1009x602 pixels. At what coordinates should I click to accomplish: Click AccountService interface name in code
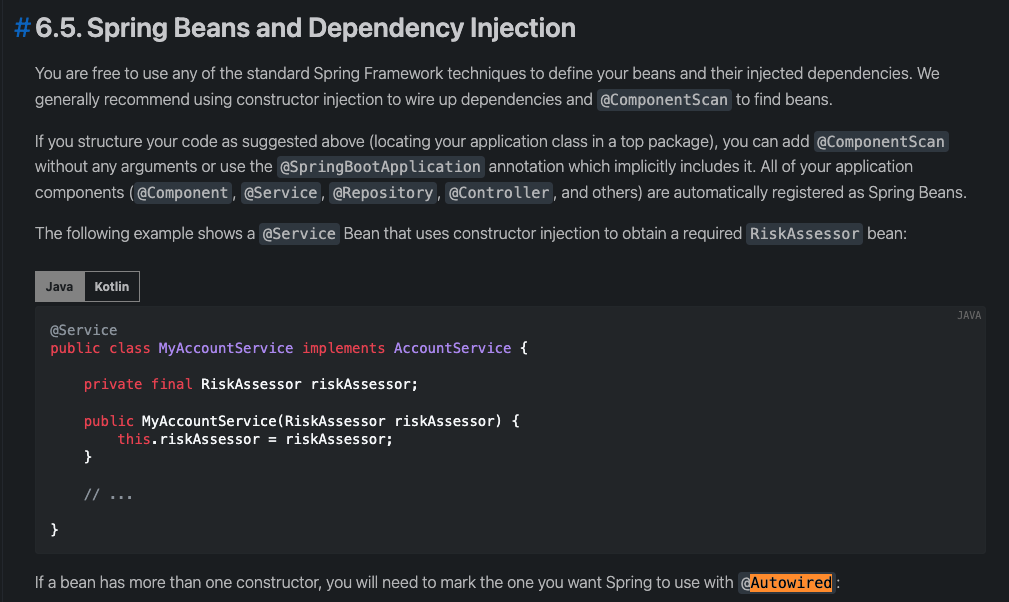pyautogui.click(x=452, y=348)
